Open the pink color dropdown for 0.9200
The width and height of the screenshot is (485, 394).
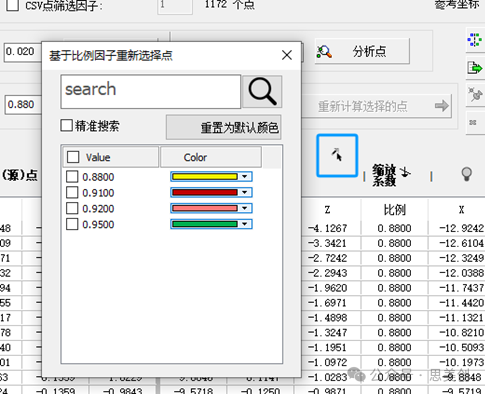245,208
